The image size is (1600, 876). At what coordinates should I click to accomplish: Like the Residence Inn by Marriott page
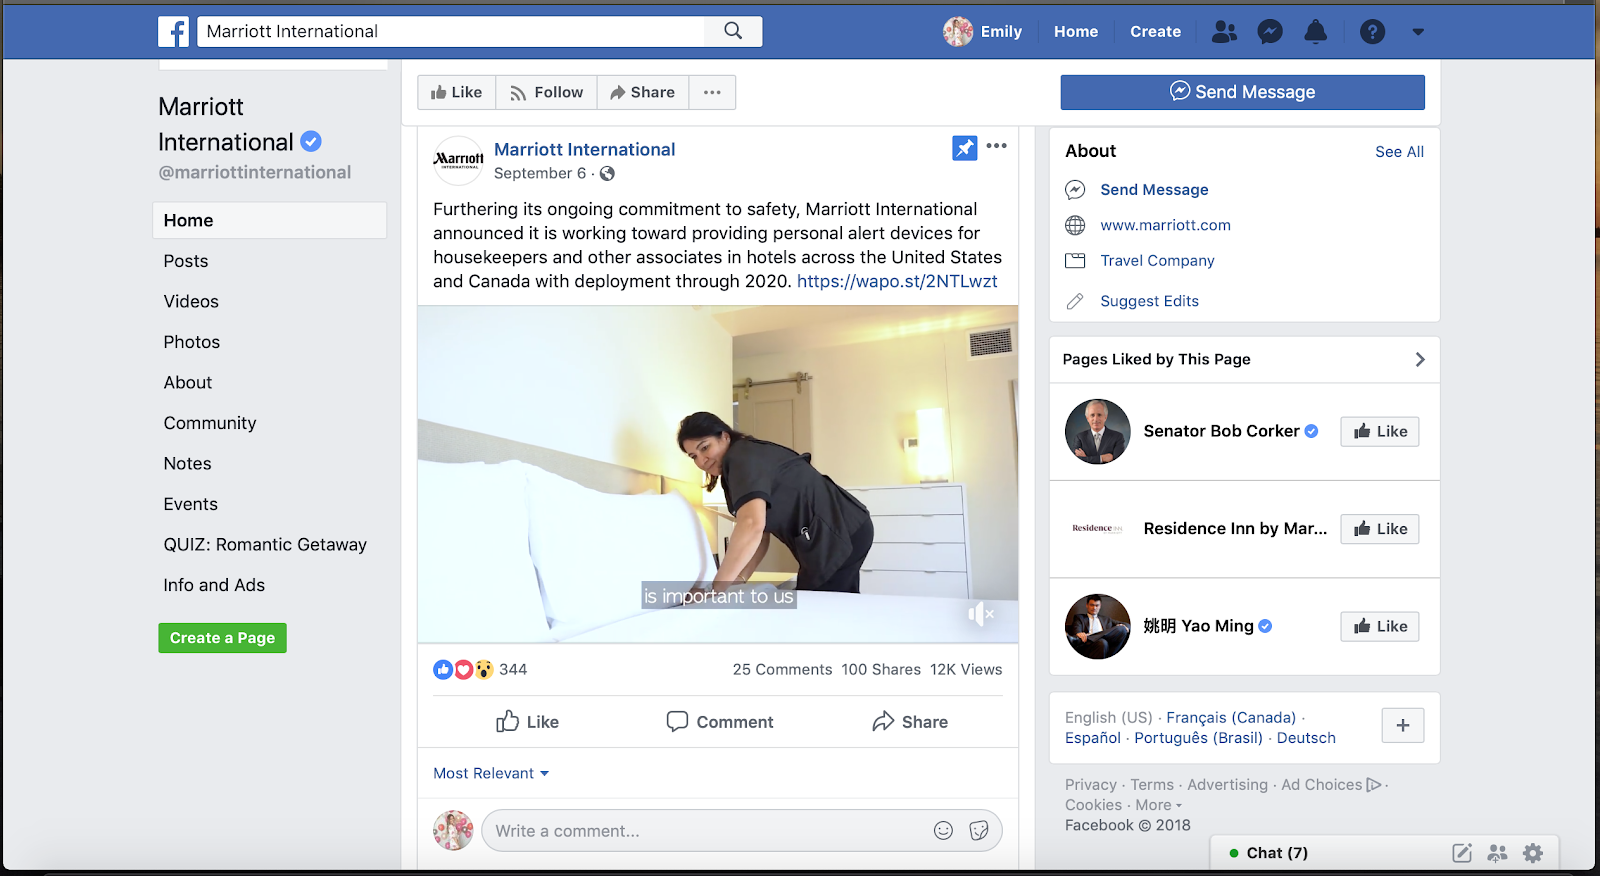pos(1380,529)
